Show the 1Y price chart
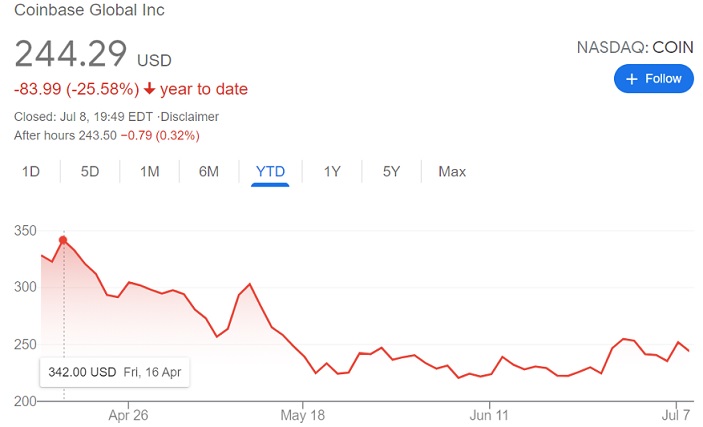The image size is (703, 427). point(332,171)
